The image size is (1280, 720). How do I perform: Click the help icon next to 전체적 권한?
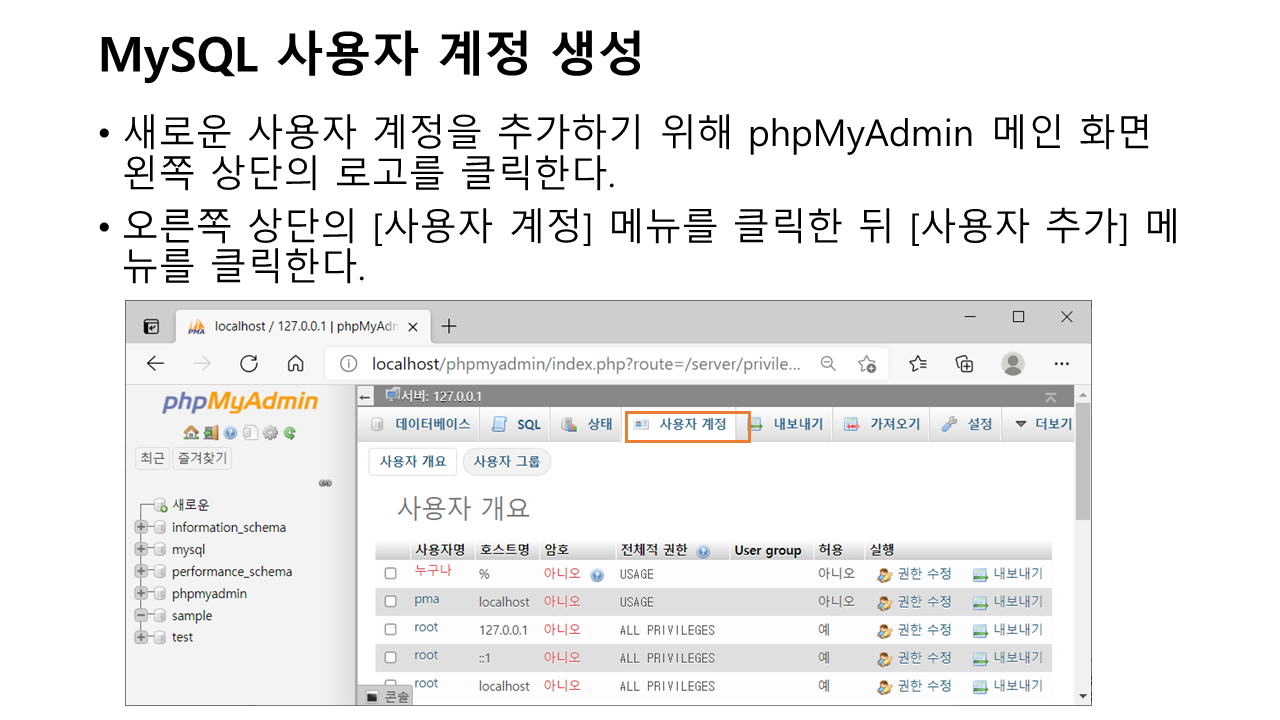click(704, 551)
